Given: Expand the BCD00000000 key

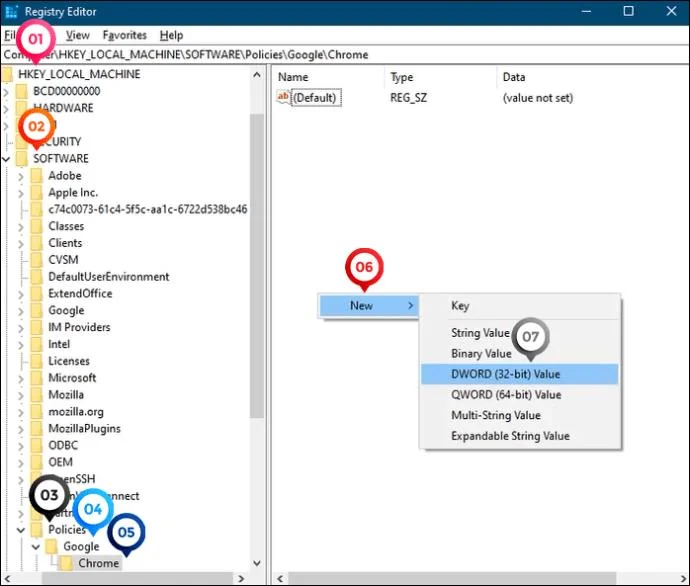Looking at the screenshot, I should point(6,92).
